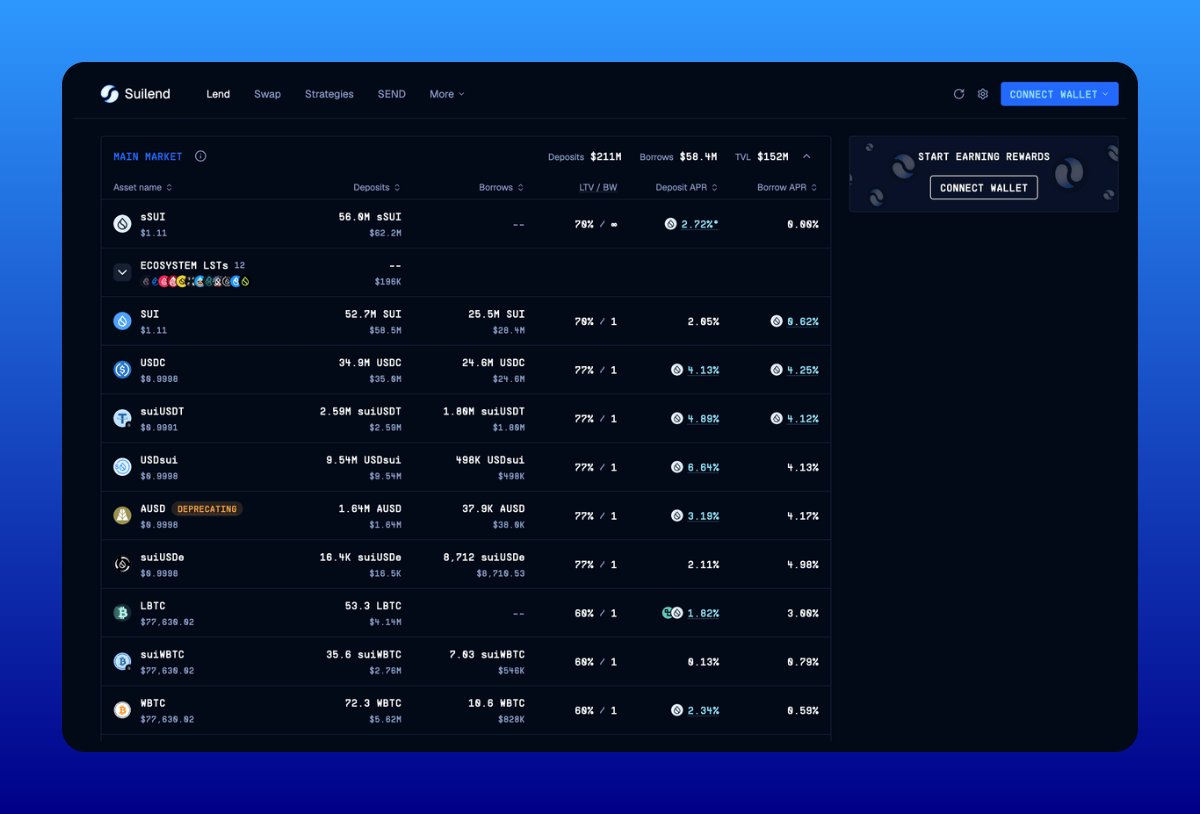Click the Suilend logo
The image size is (1200, 814).
(135, 94)
